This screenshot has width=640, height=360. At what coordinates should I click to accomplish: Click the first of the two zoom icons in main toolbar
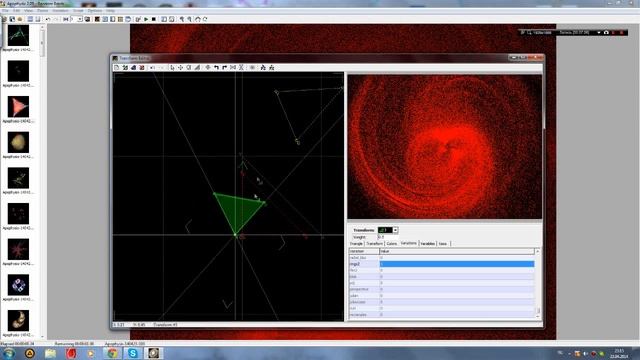[x=182, y=19]
